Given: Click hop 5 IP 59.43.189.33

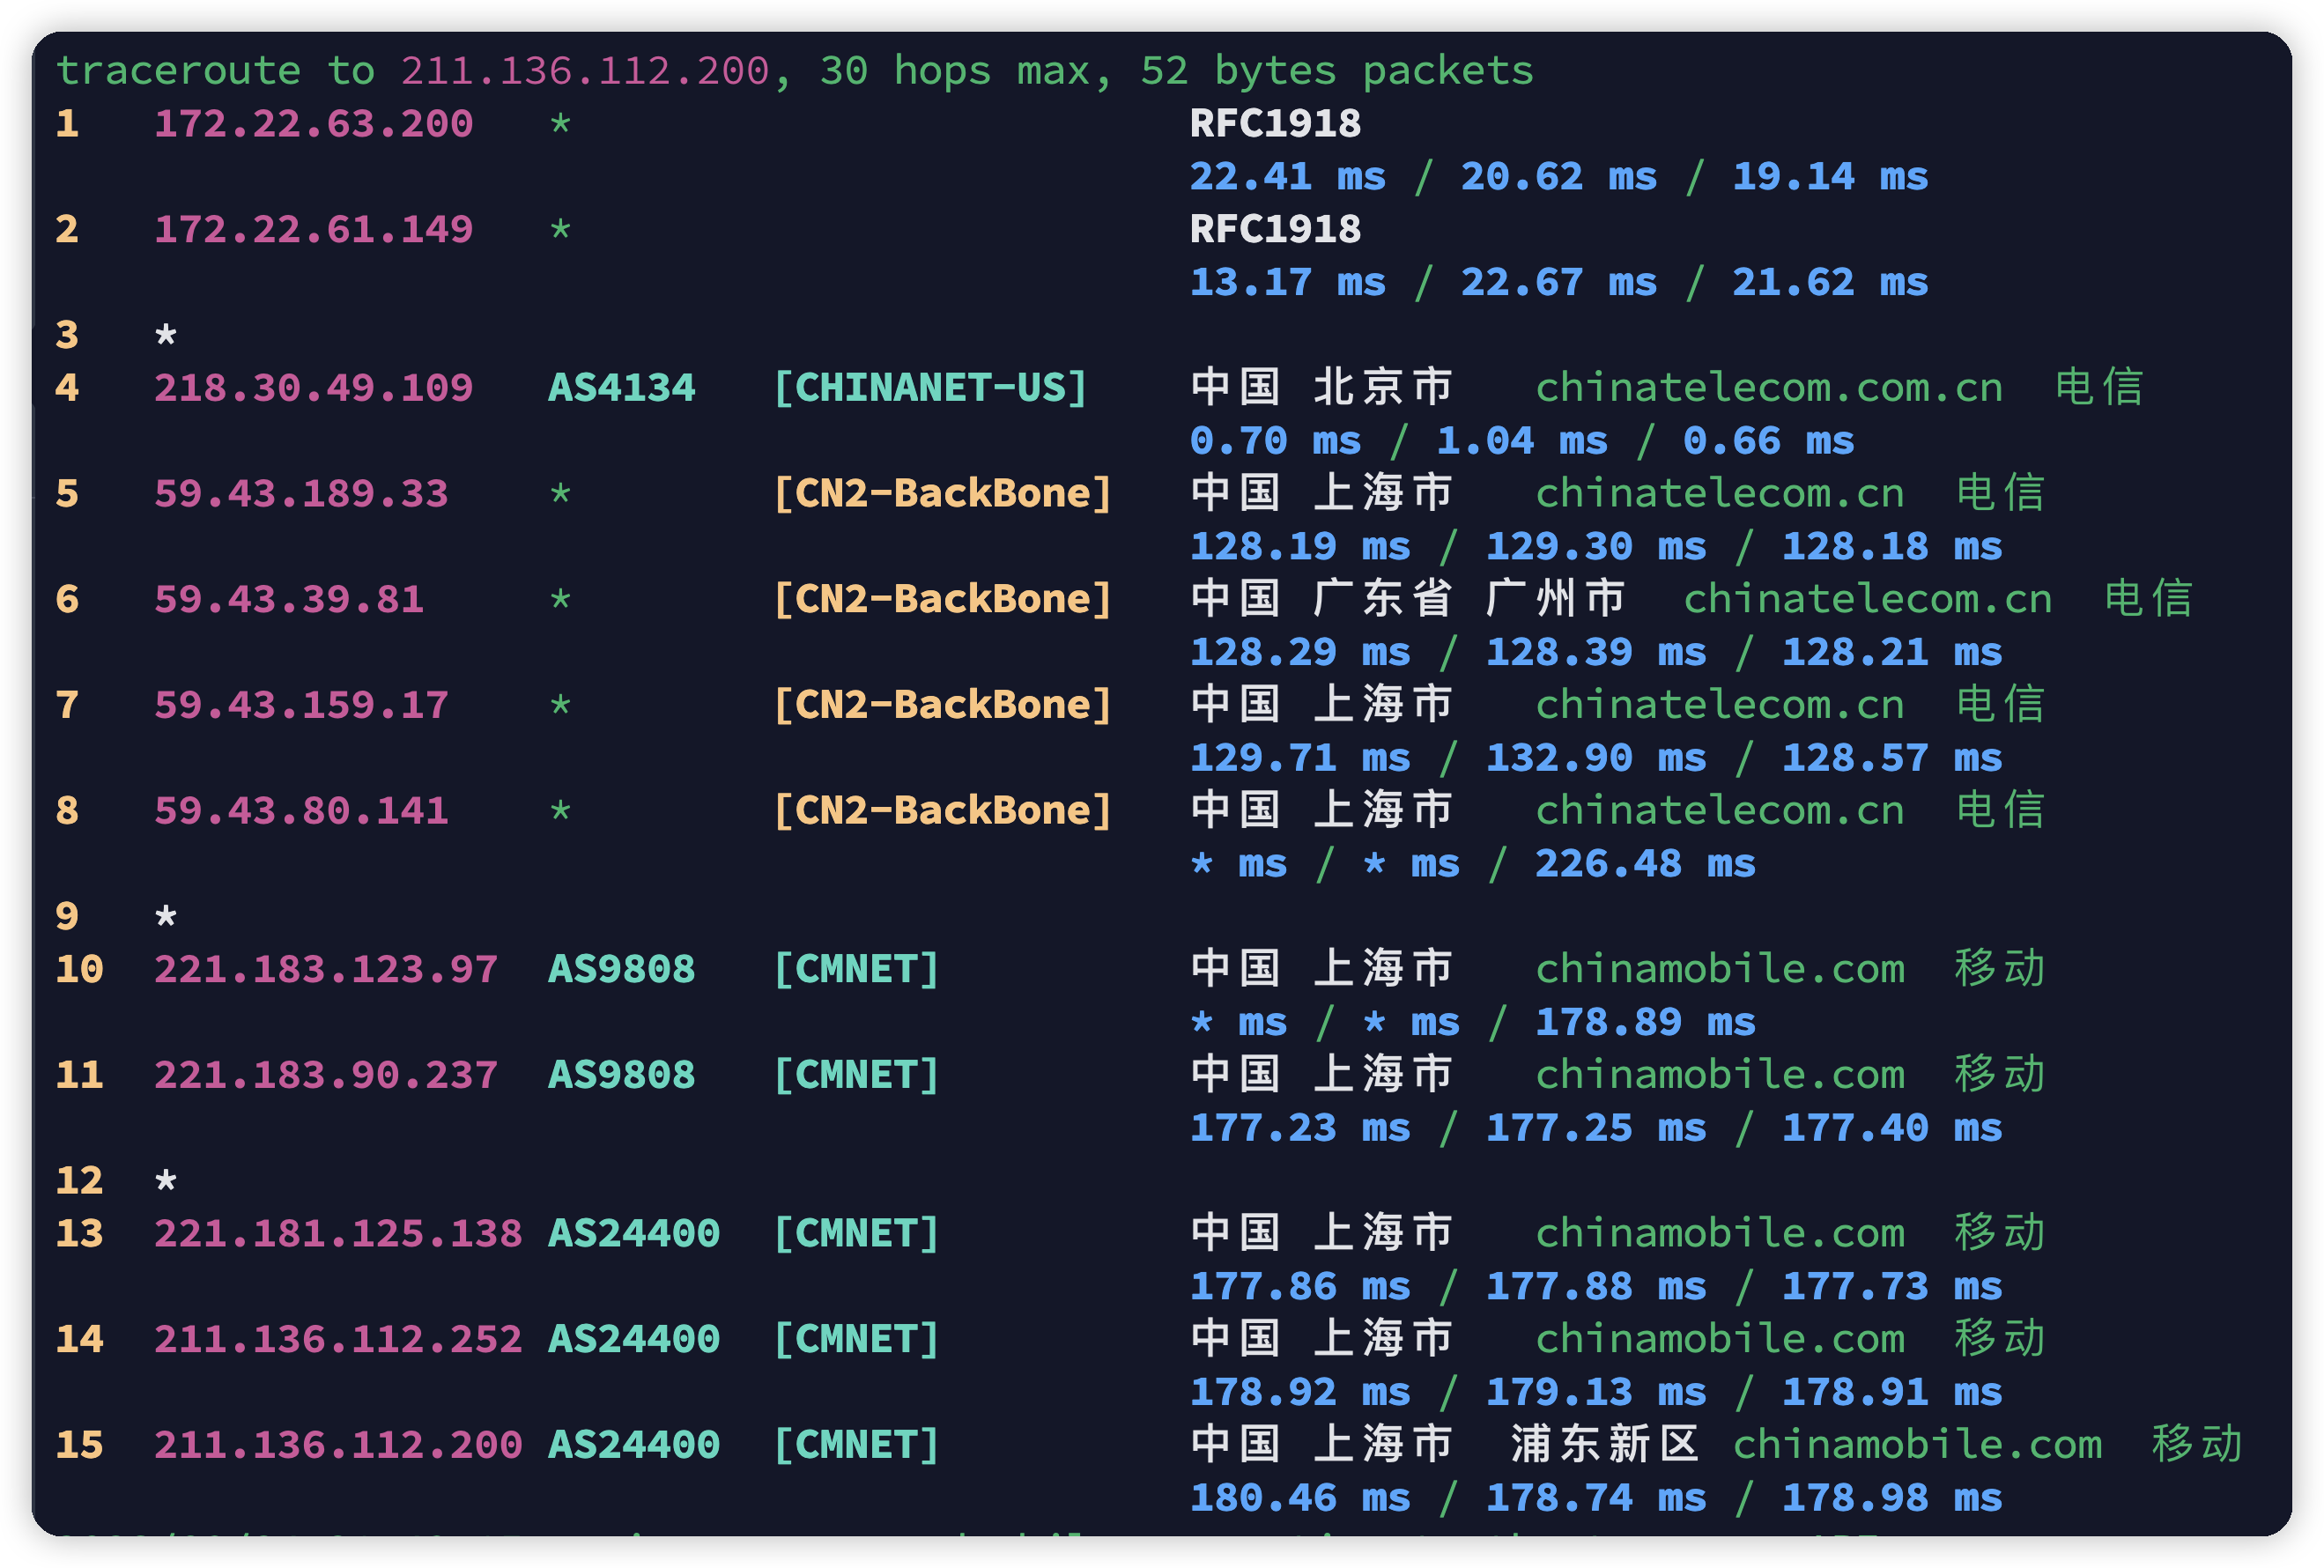Looking at the screenshot, I should 301,494.
